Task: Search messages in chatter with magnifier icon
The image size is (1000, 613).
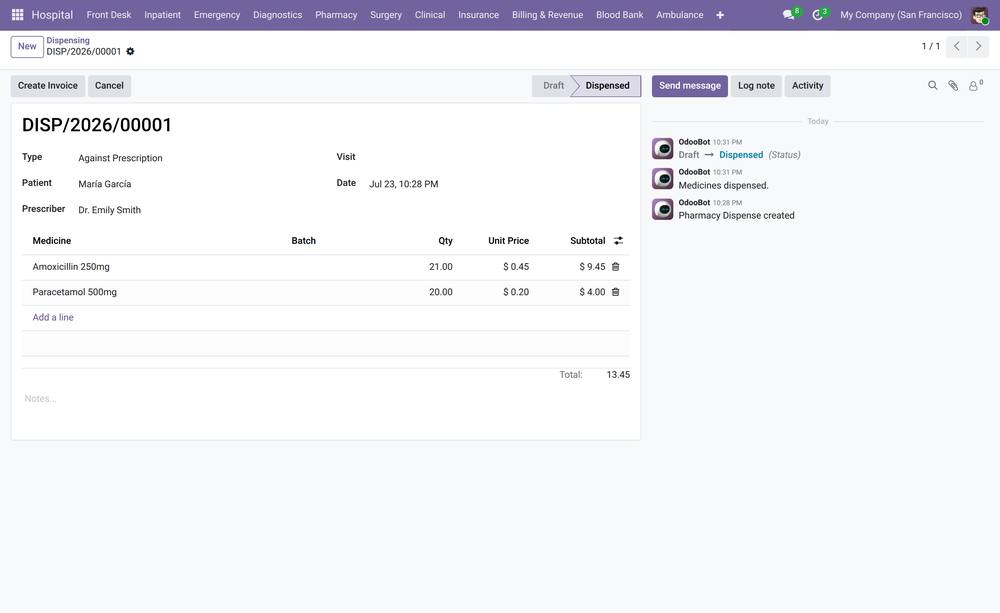Action: 932,85
